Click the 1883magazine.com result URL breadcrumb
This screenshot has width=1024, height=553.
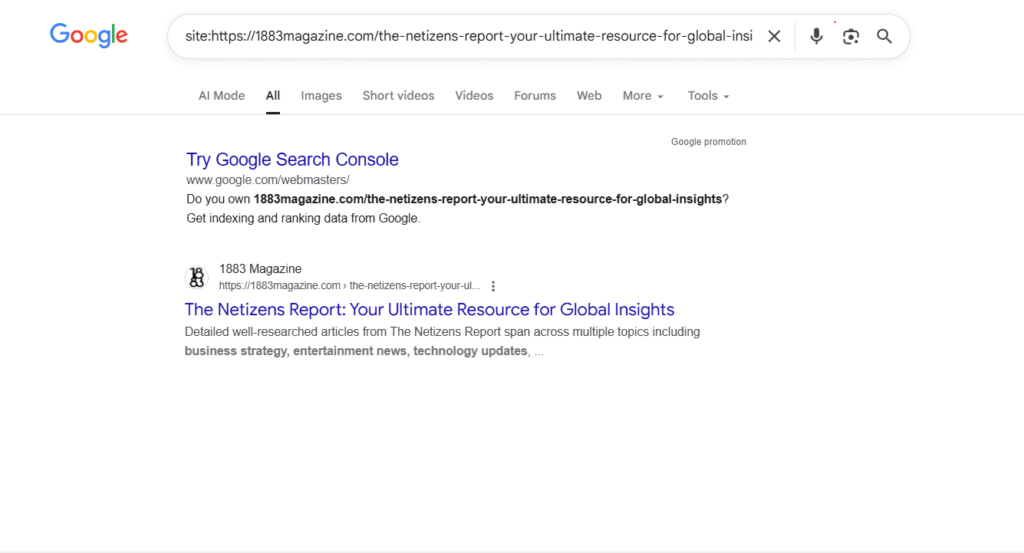(349, 286)
